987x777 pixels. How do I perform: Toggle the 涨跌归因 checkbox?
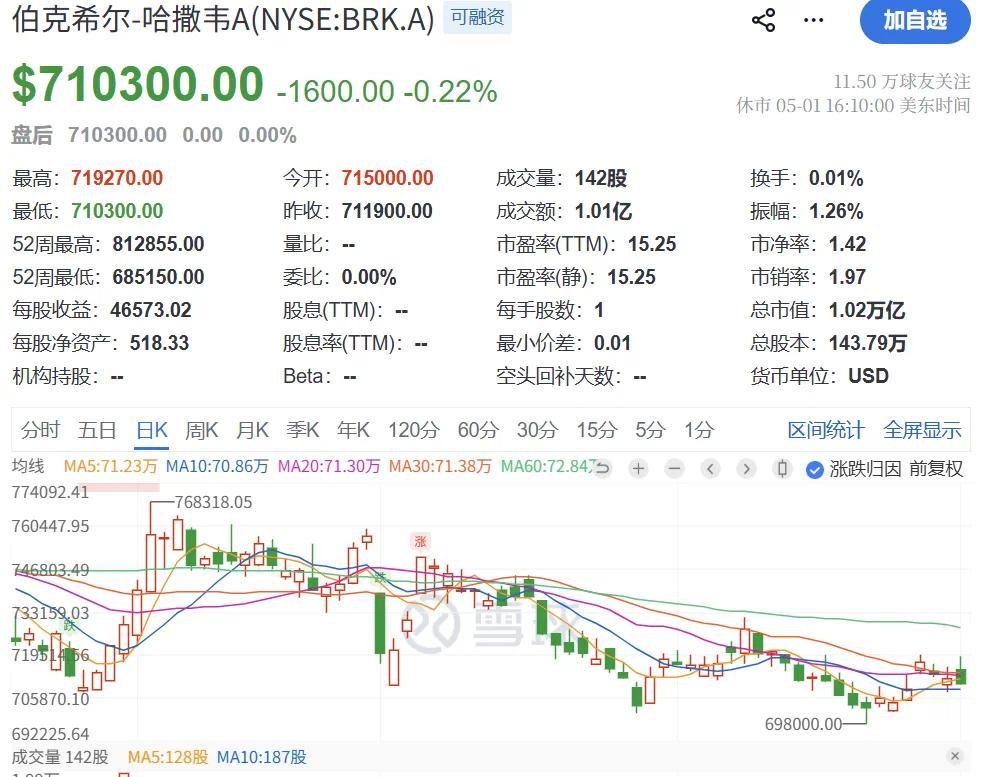pos(815,470)
